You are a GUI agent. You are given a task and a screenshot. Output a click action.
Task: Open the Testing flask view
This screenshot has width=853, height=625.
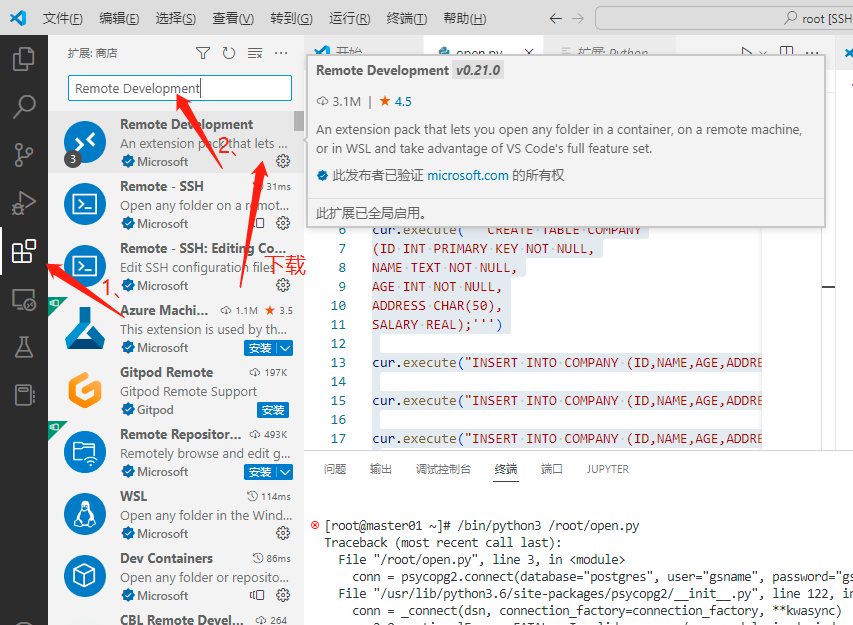coord(23,347)
